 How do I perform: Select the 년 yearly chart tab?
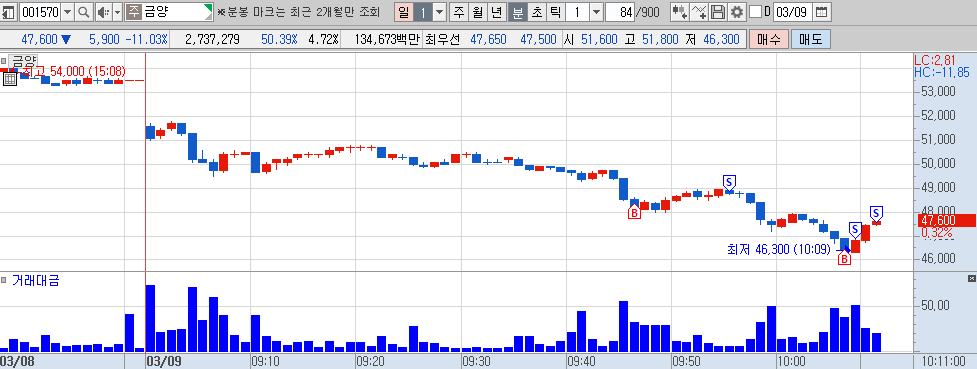click(497, 11)
